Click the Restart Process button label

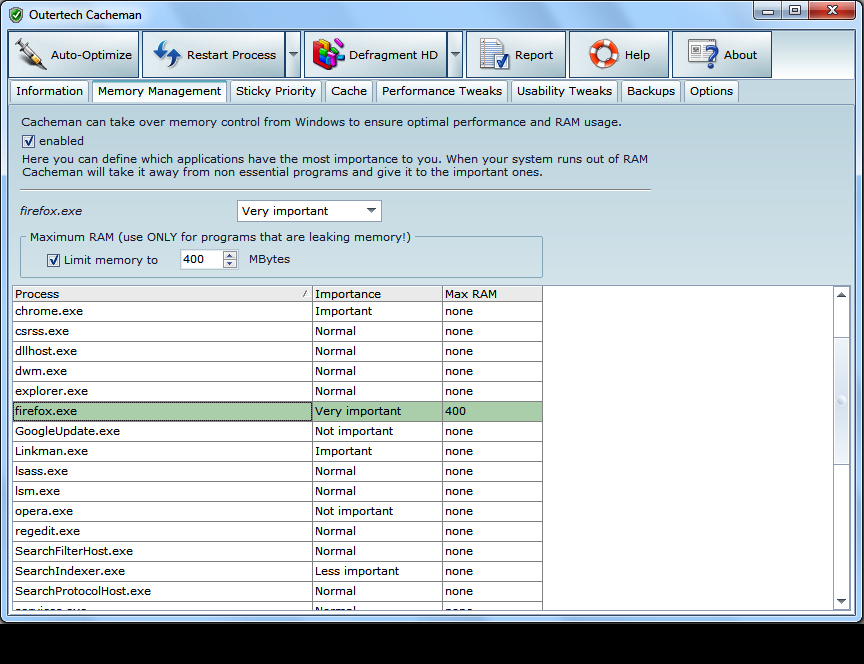pyautogui.click(x=231, y=55)
